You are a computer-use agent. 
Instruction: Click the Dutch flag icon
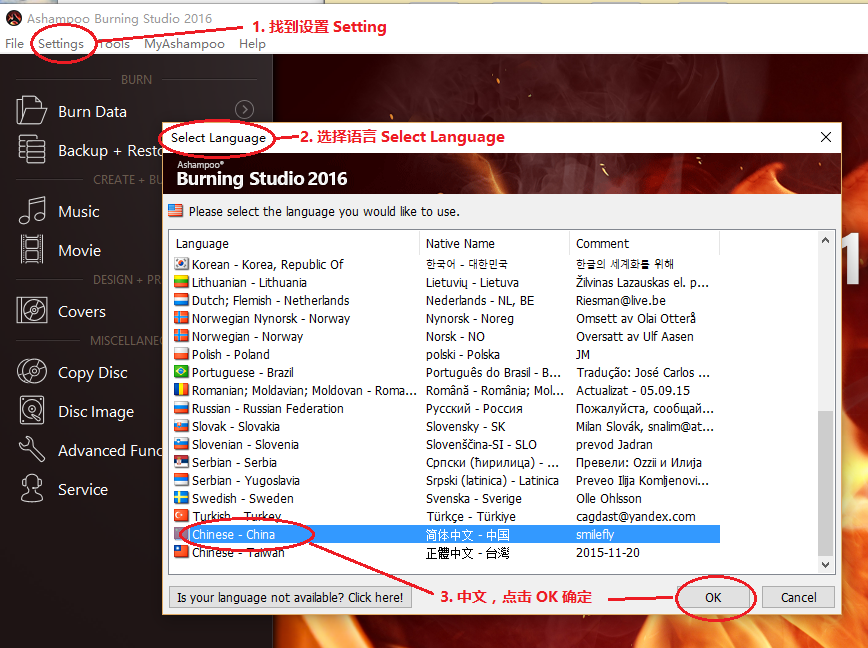tap(181, 299)
